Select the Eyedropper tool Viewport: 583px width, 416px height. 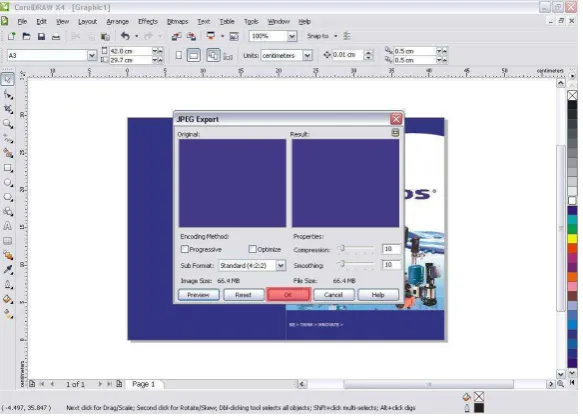click(x=8, y=270)
